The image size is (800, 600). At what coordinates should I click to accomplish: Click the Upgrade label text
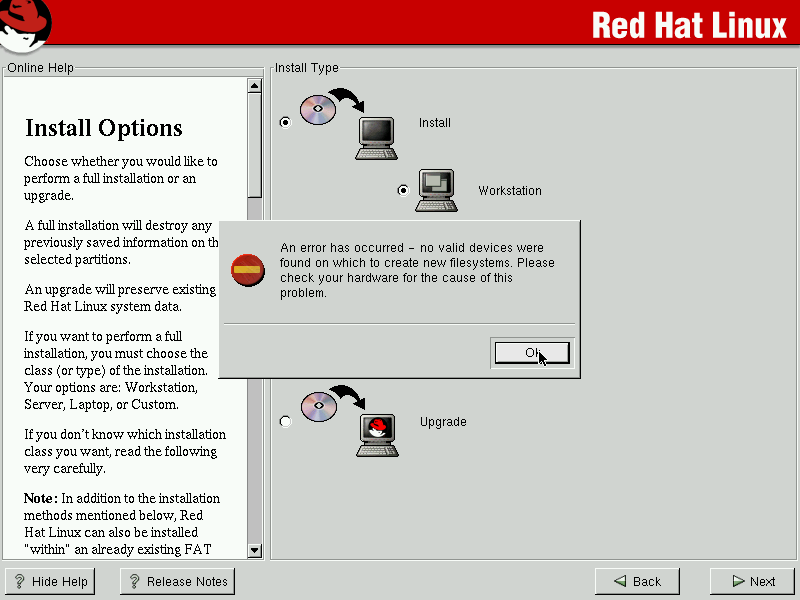443,422
